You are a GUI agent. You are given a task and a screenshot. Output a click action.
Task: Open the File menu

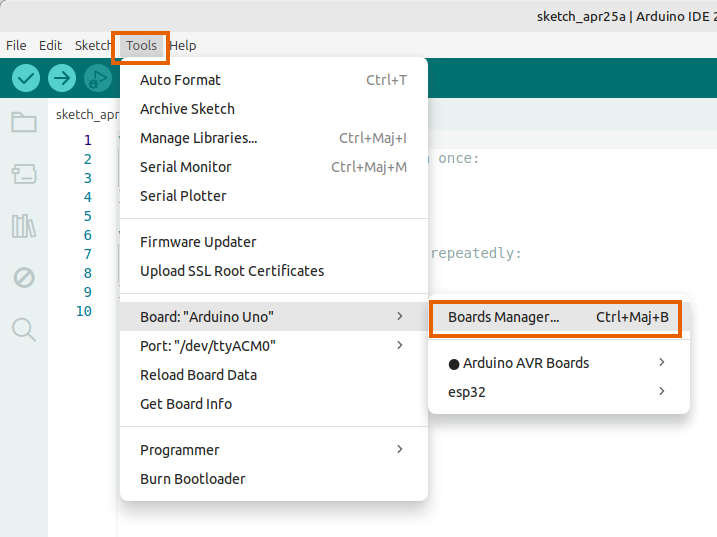(16, 46)
